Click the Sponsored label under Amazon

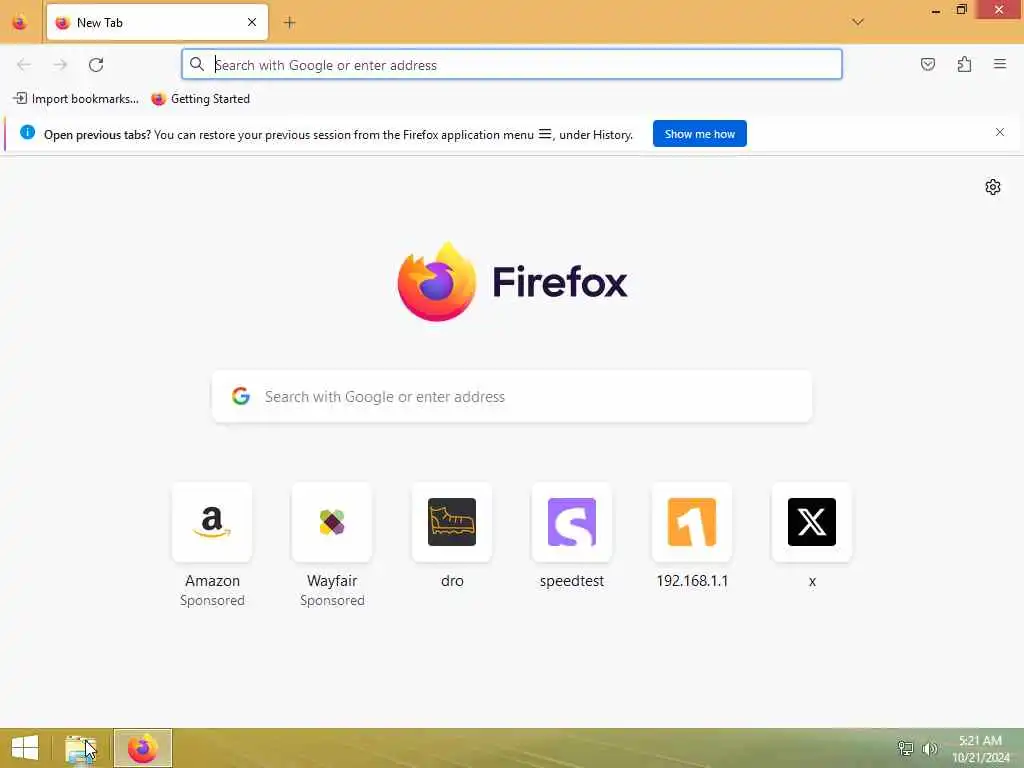tap(212, 600)
